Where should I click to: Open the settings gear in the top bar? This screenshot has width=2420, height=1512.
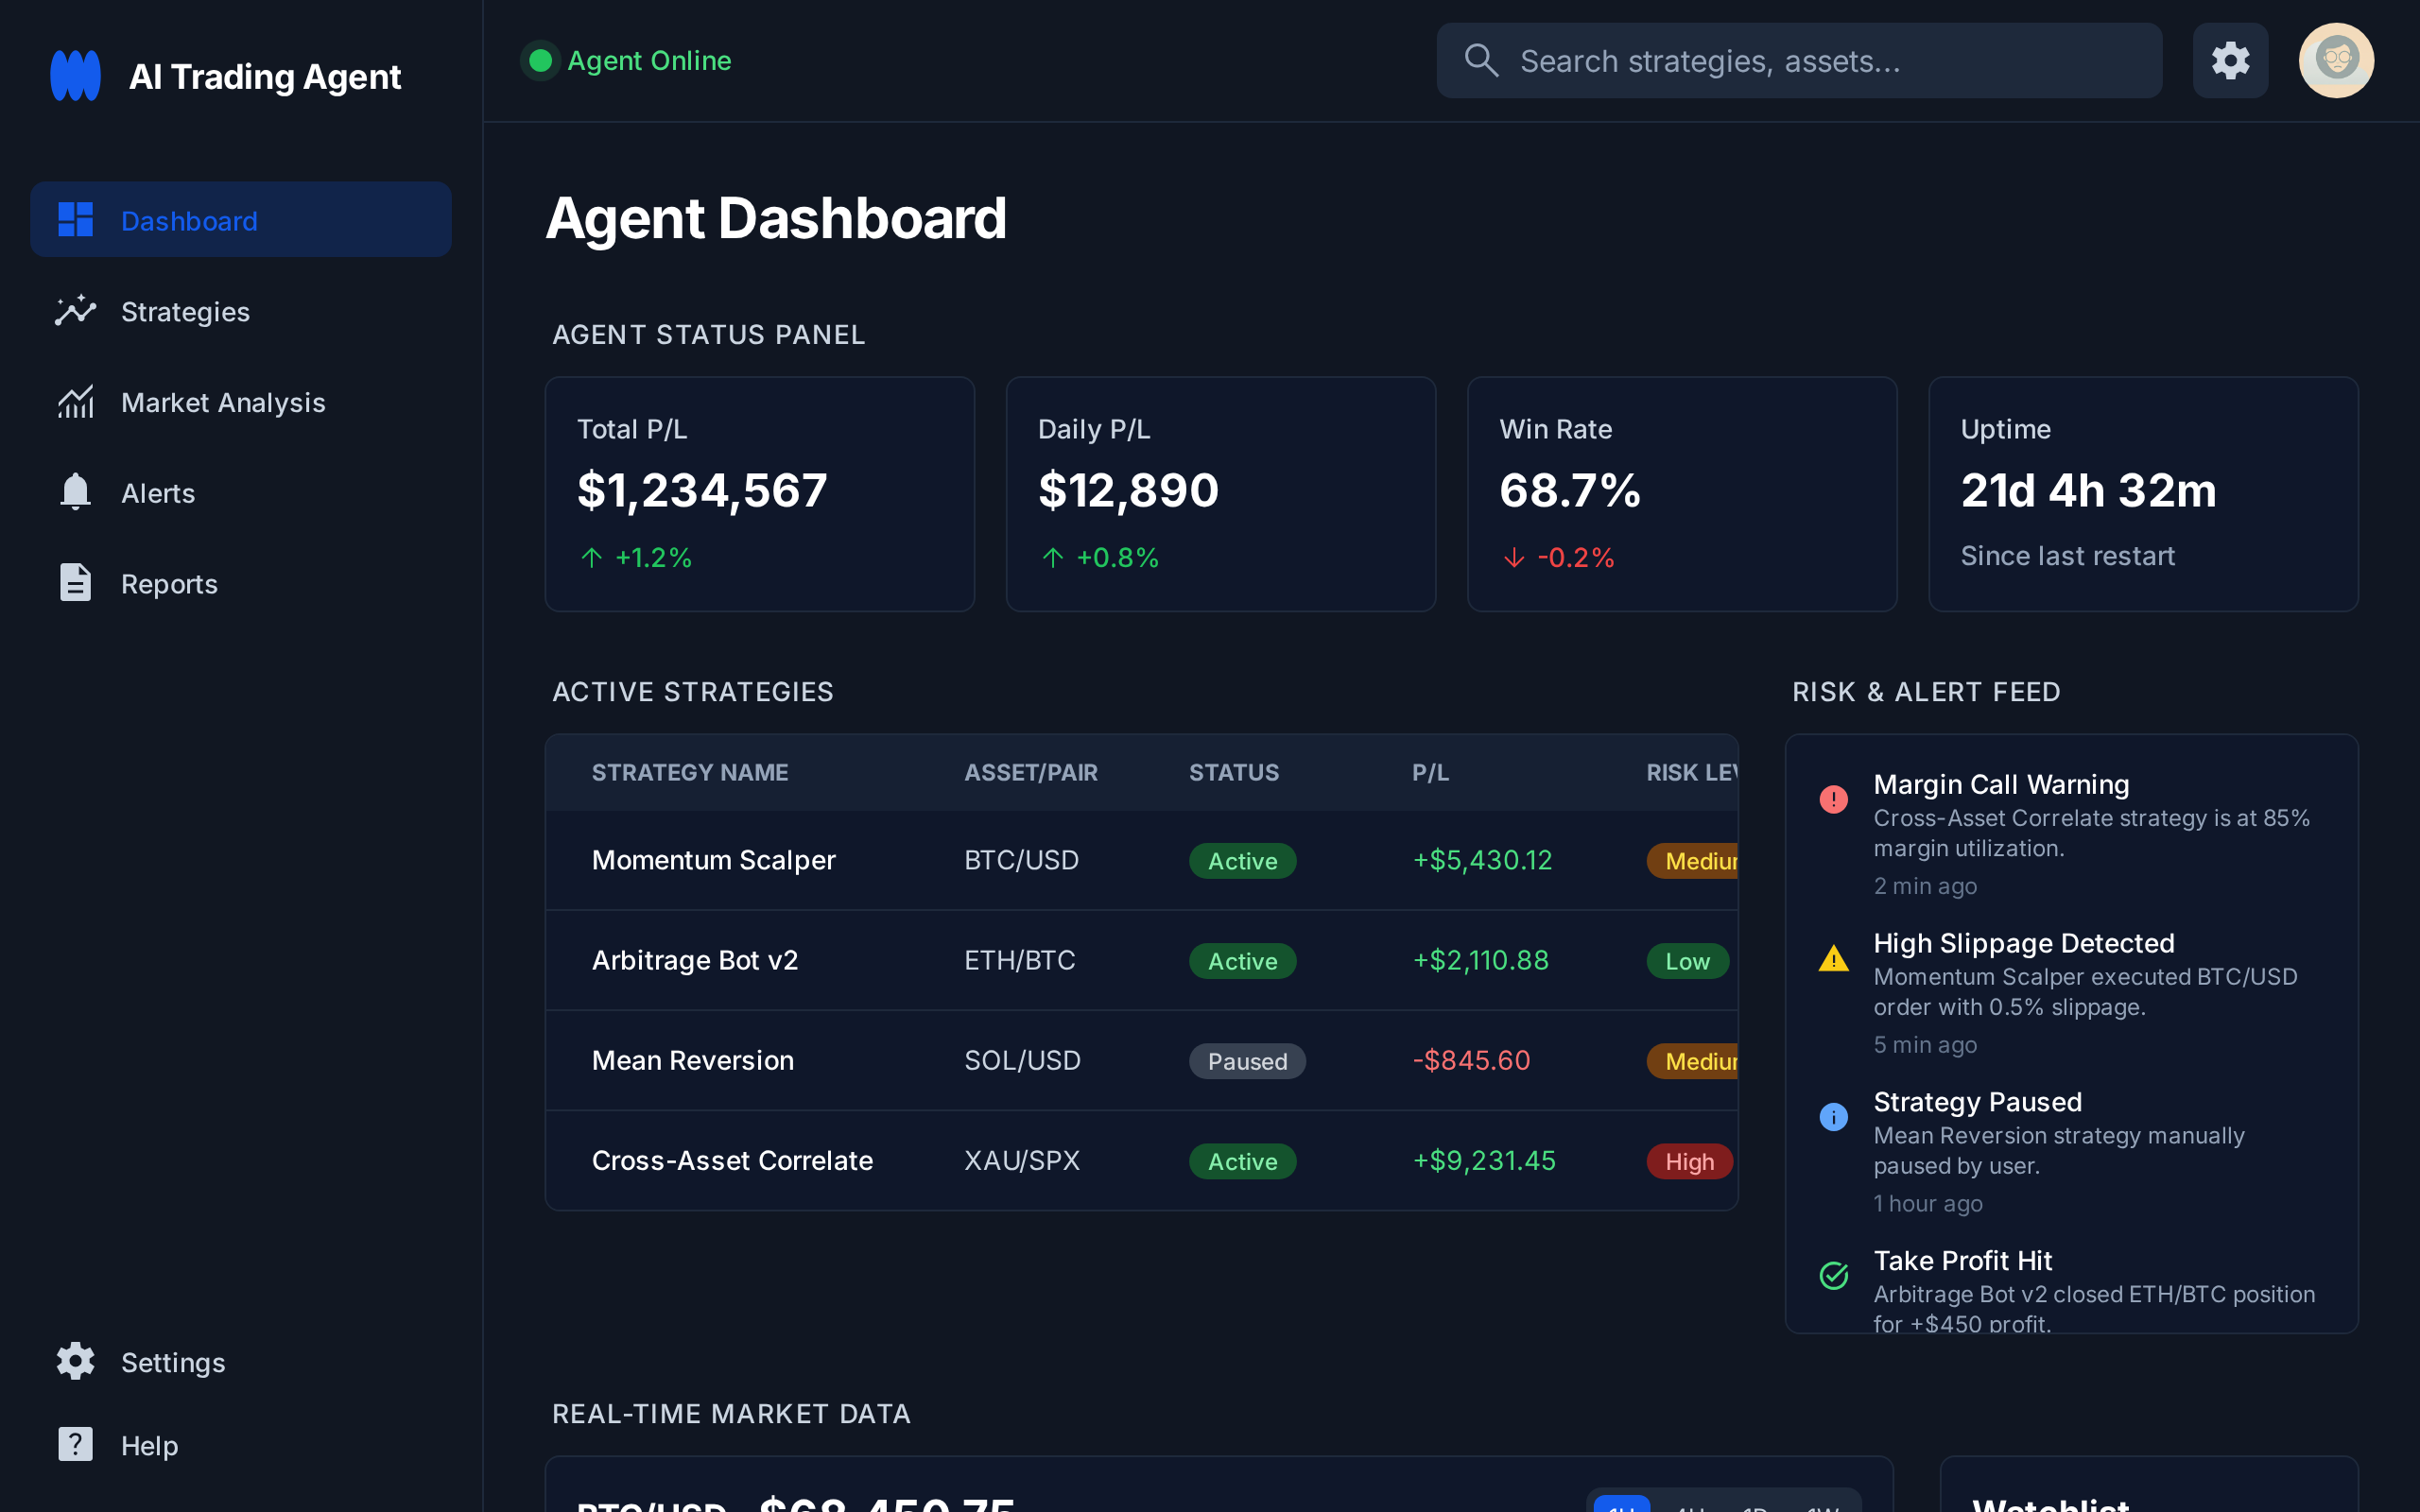2230,60
